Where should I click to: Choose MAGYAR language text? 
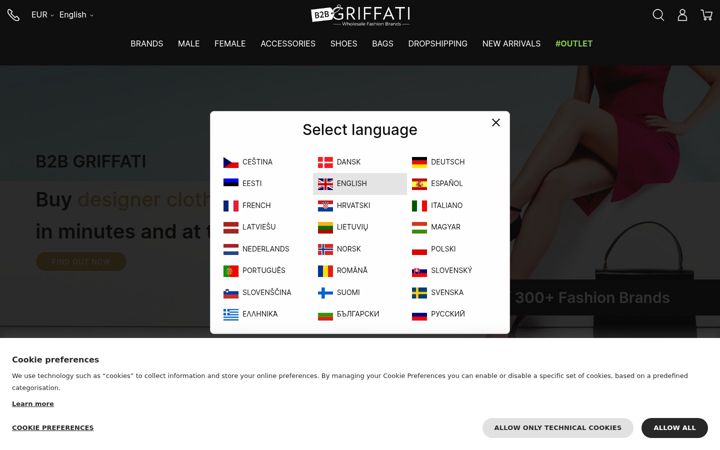tap(445, 227)
